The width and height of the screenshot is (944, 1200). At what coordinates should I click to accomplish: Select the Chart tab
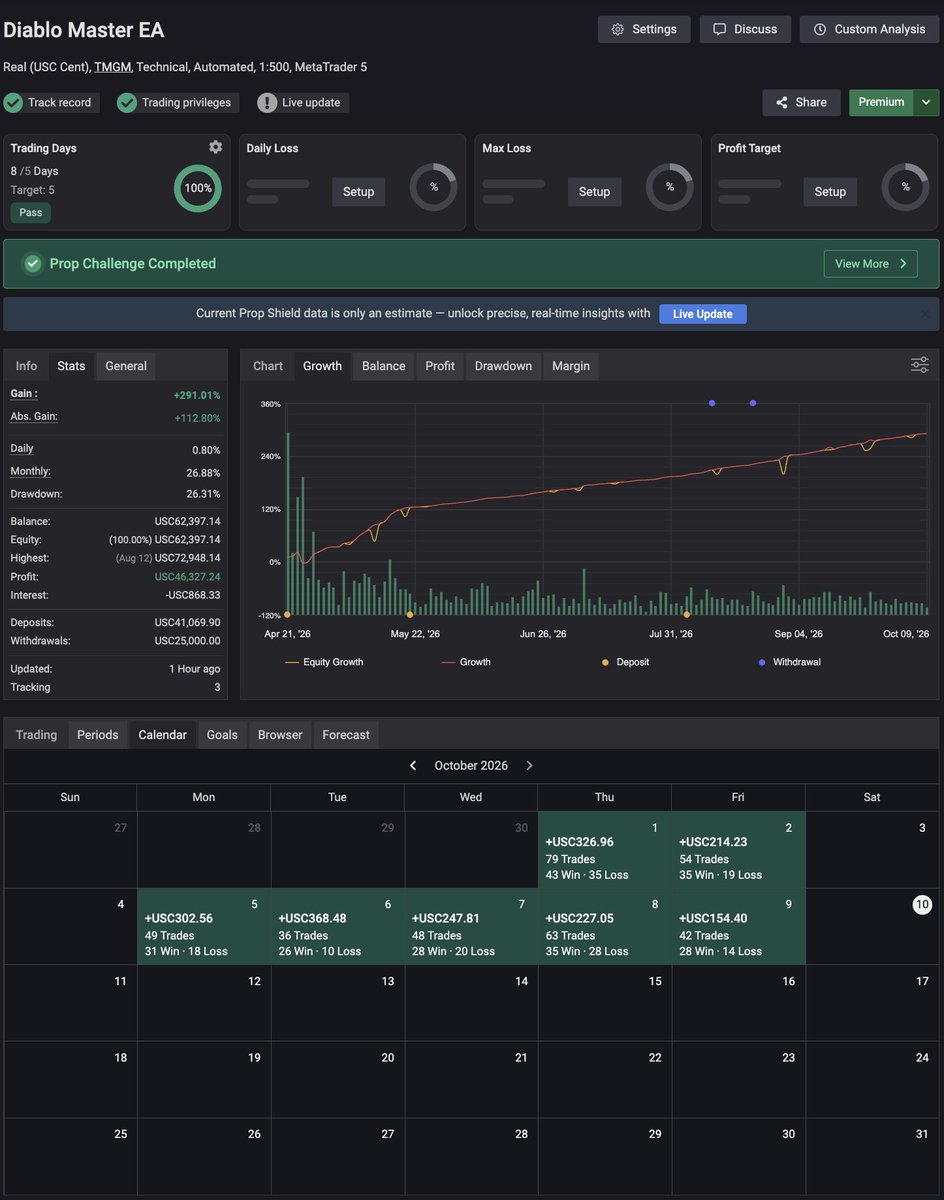point(268,366)
